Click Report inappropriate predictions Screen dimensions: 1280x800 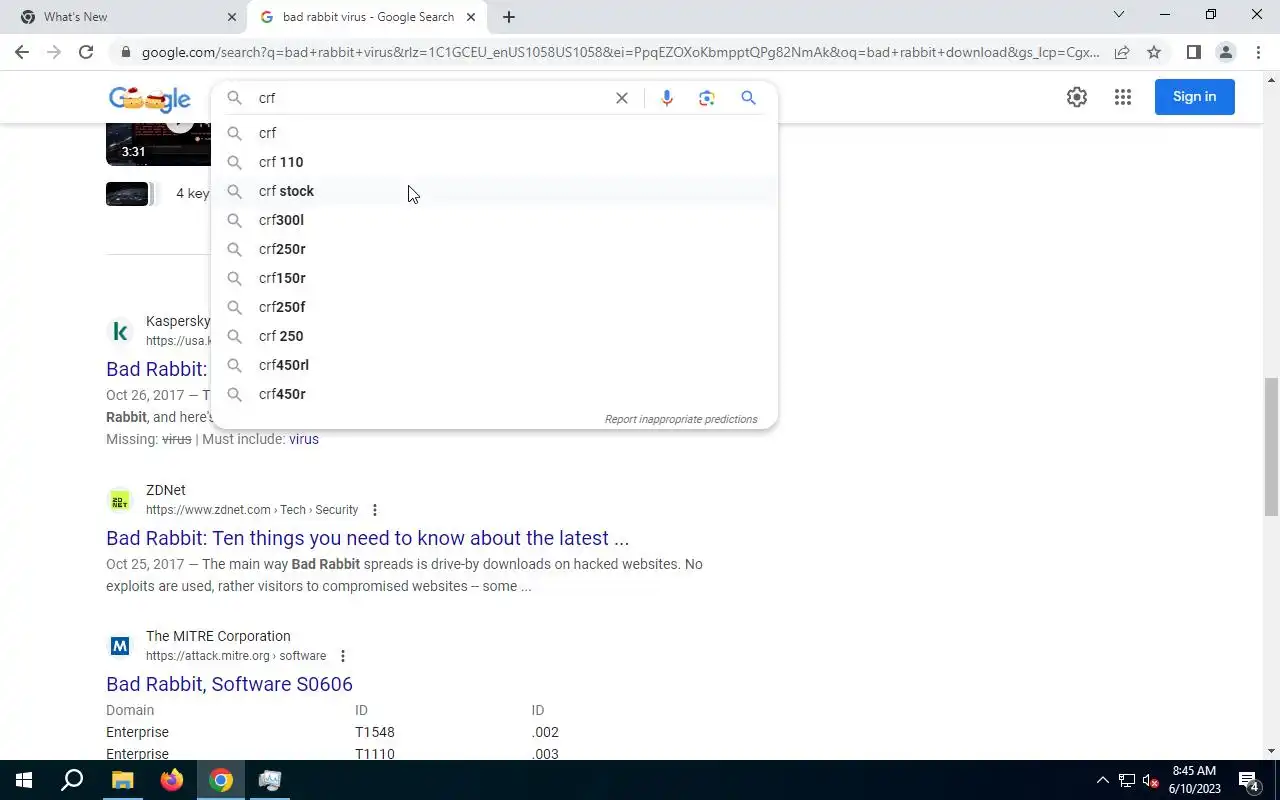coord(681,419)
